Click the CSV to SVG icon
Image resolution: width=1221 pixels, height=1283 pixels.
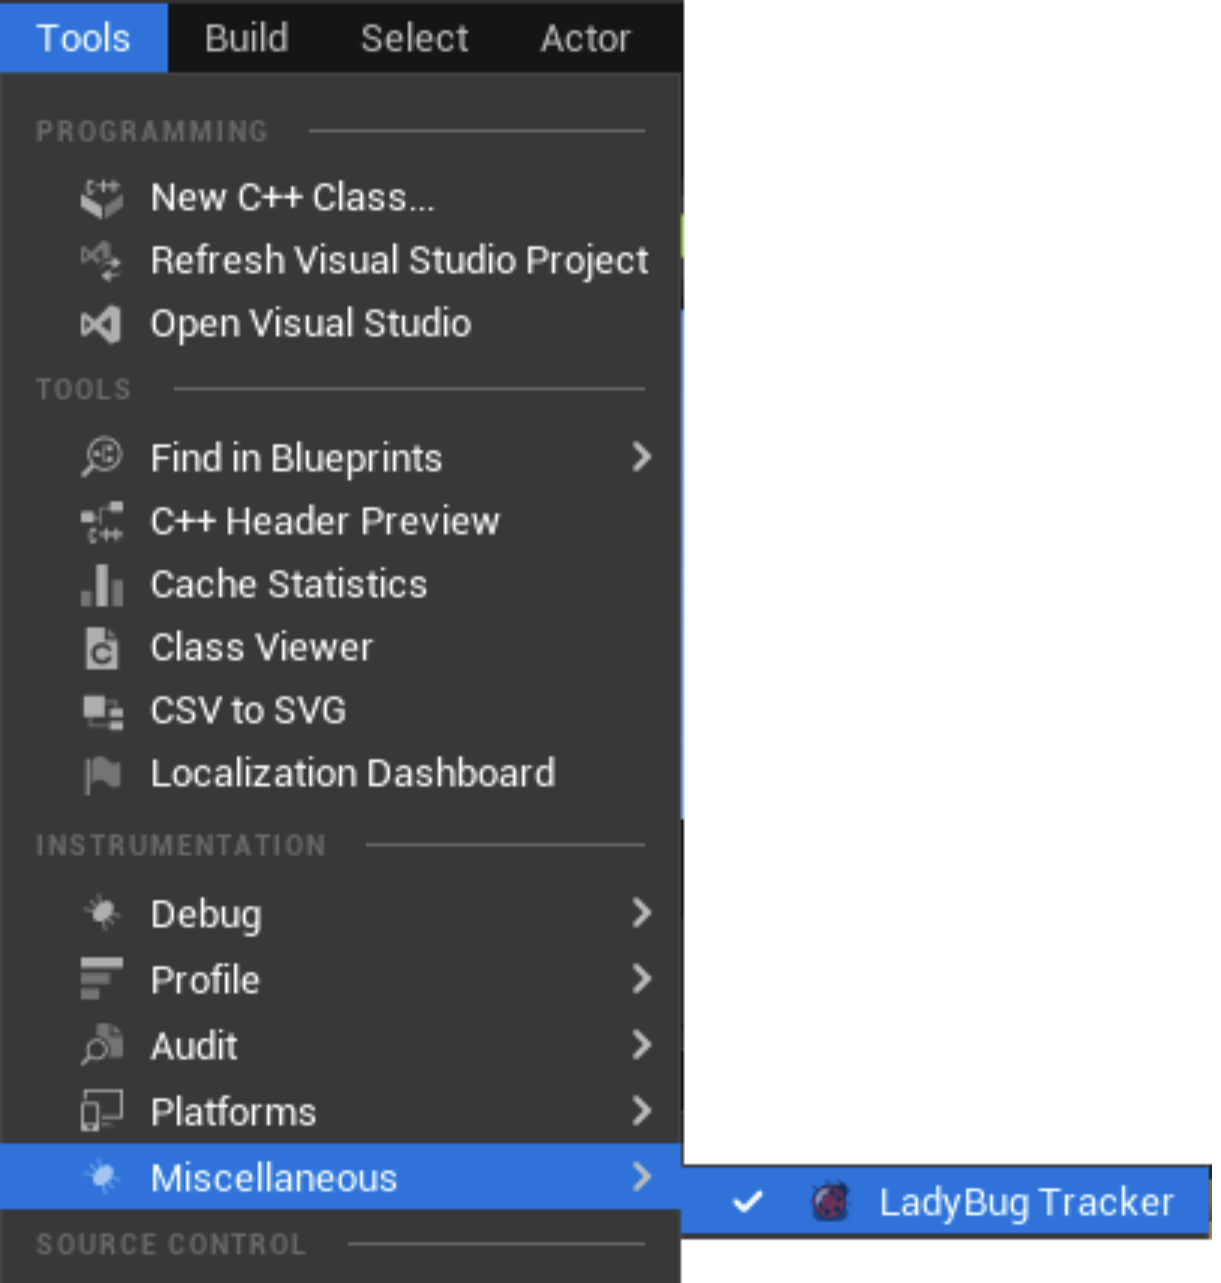pyautogui.click(x=101, y=711)
